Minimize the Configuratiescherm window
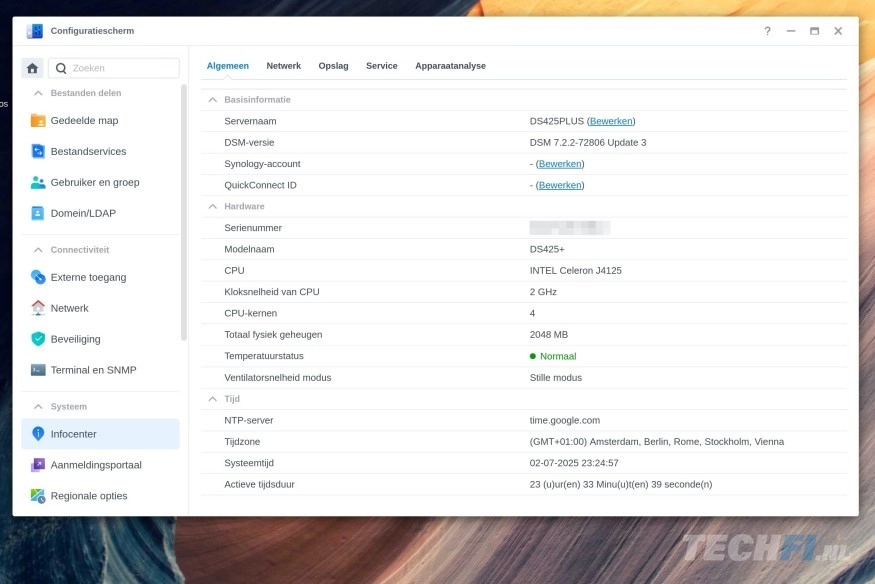This screenshot has width=875, height=584. point(791,31)
